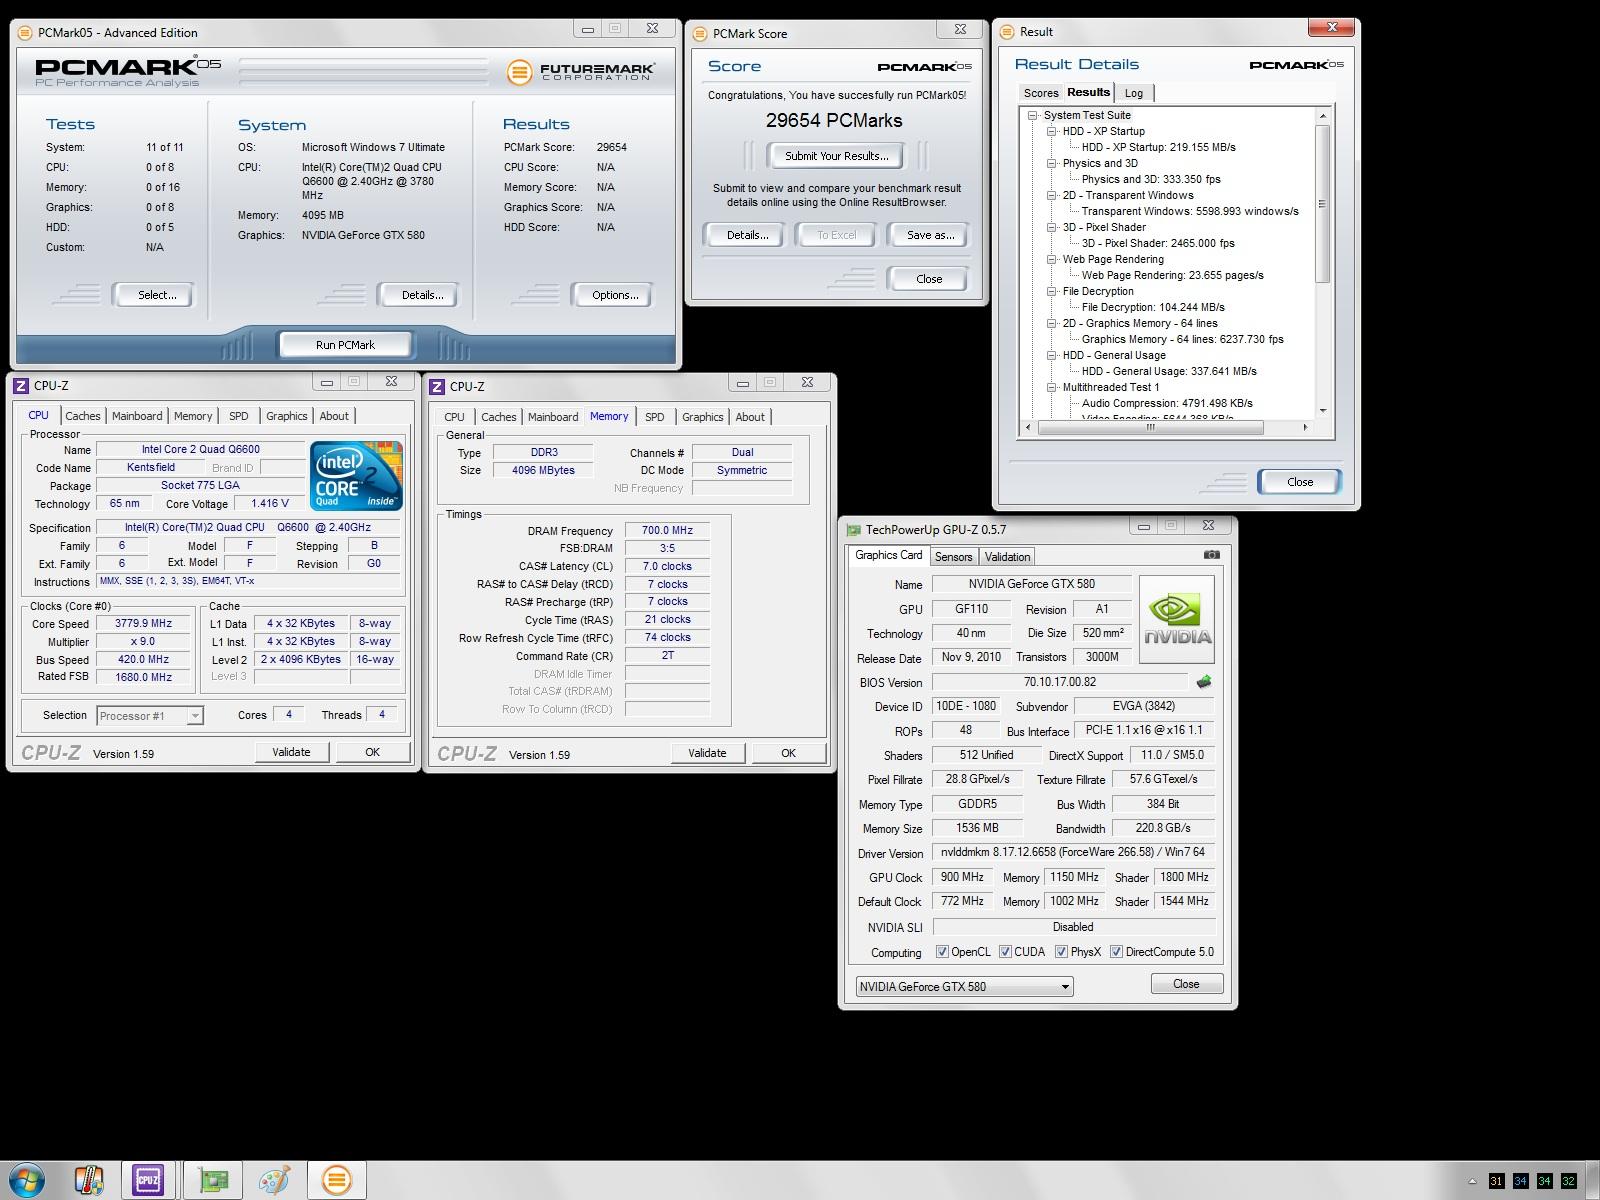Toggle the DirectCompute 5.0 checkbox
The width and height of the screenshot is (1600, 1200).
1116,952
